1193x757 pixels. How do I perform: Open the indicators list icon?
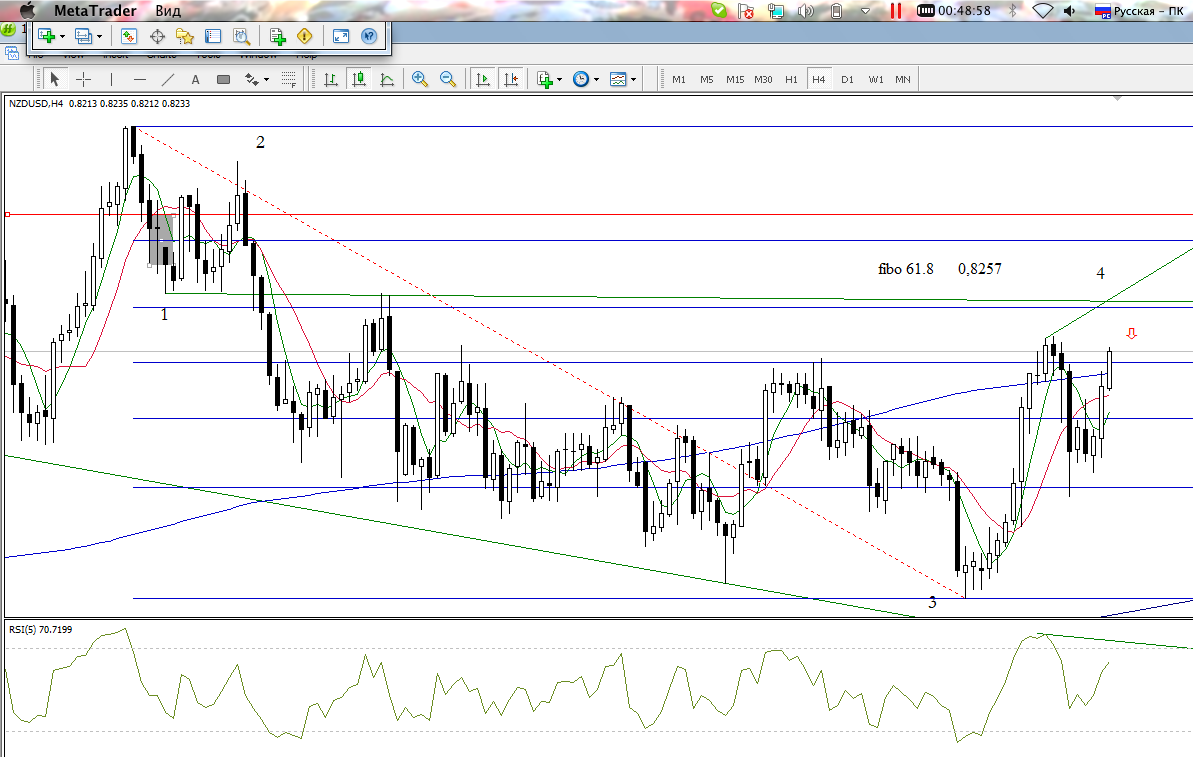click(545, 79)
